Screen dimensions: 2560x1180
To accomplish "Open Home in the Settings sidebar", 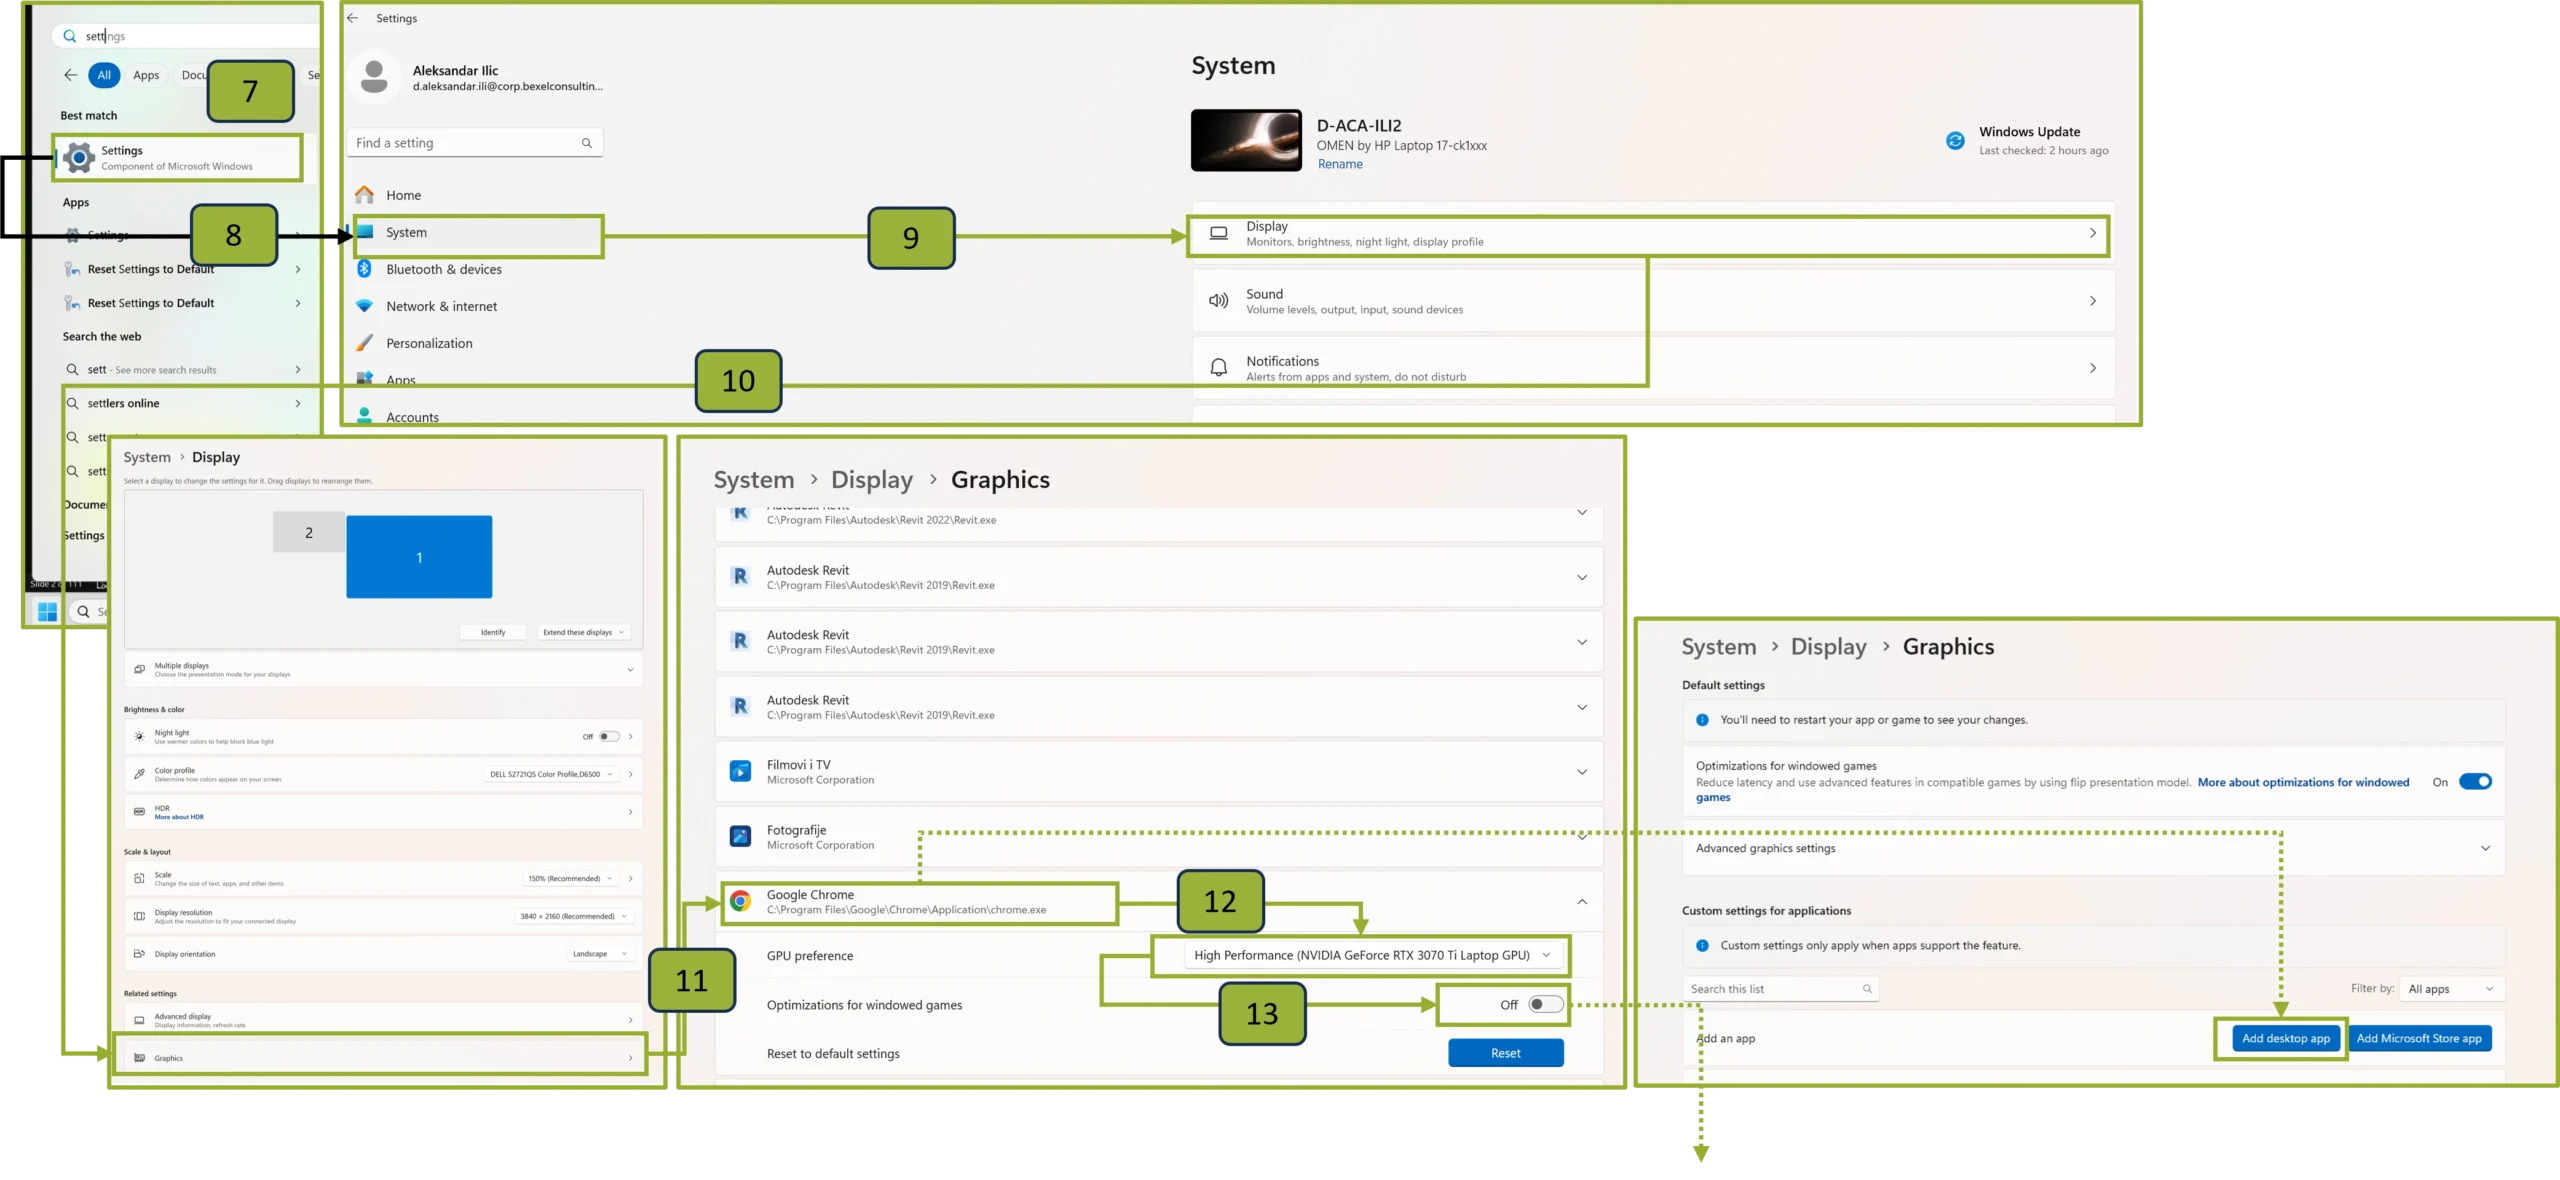I will [x=403, y=195].
